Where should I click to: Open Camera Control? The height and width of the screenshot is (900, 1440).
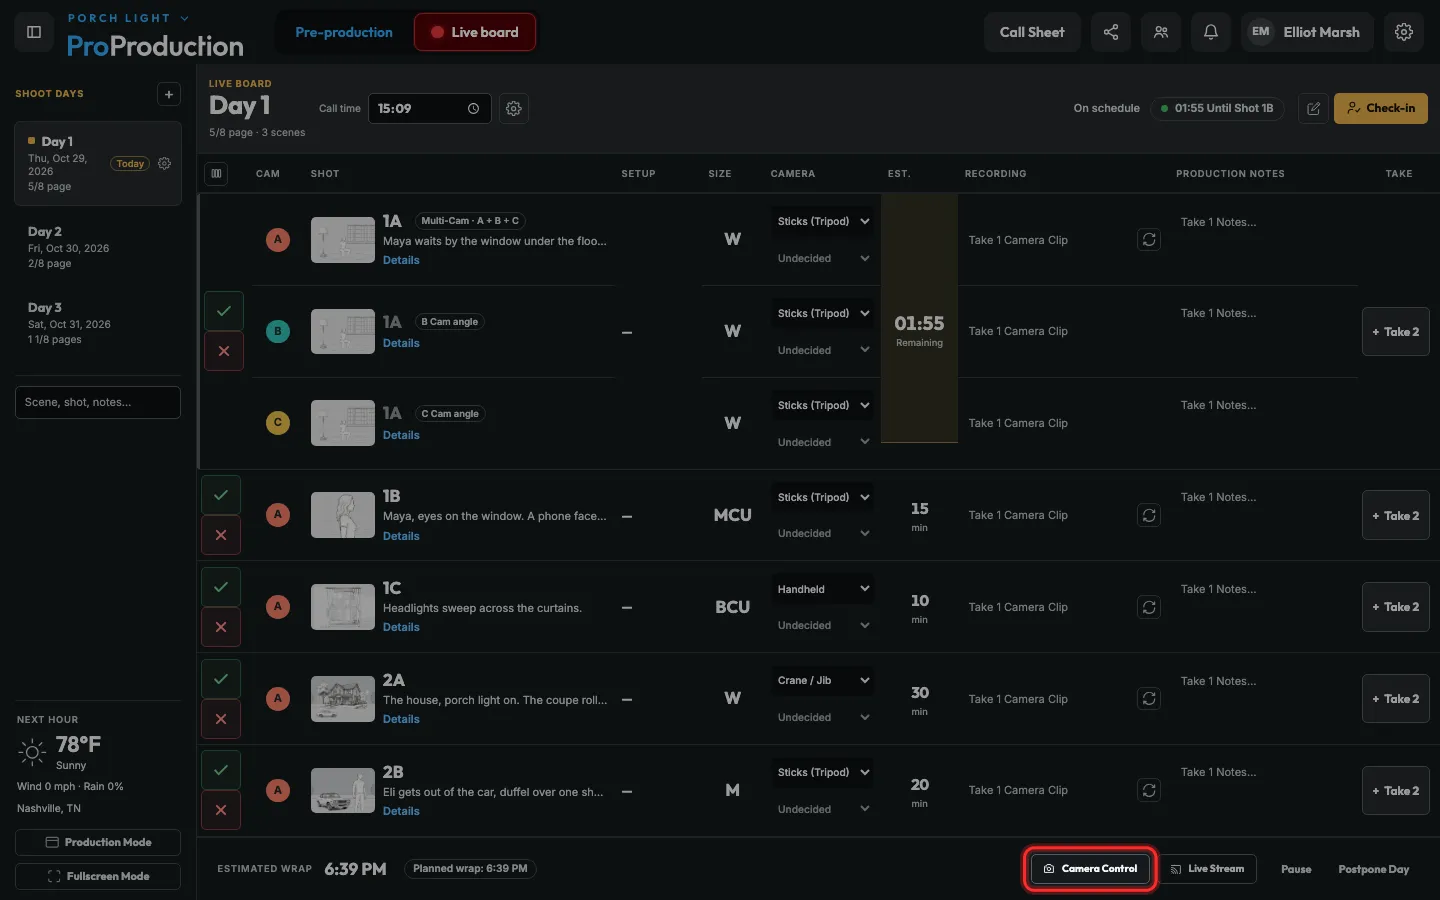point(1090,869)
